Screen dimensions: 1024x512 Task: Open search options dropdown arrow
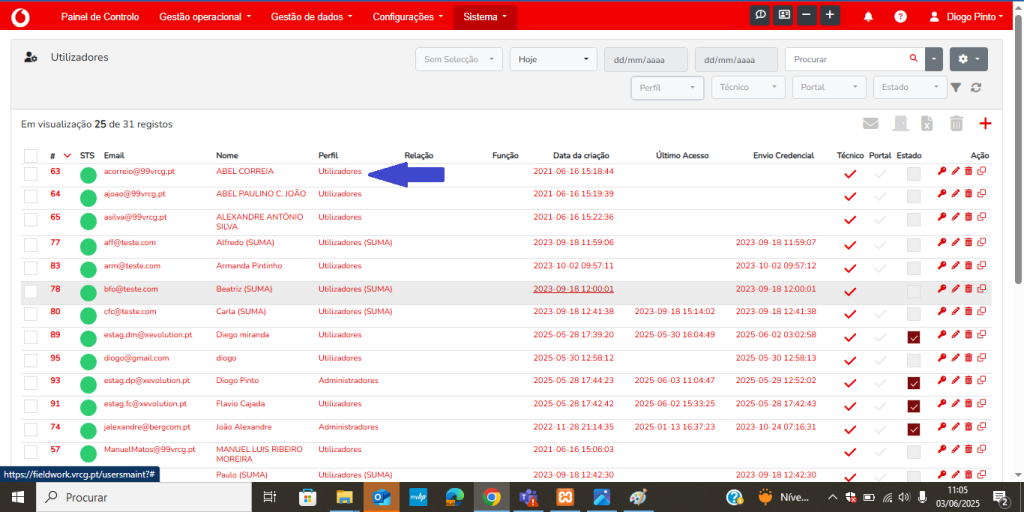coord(934,59)
